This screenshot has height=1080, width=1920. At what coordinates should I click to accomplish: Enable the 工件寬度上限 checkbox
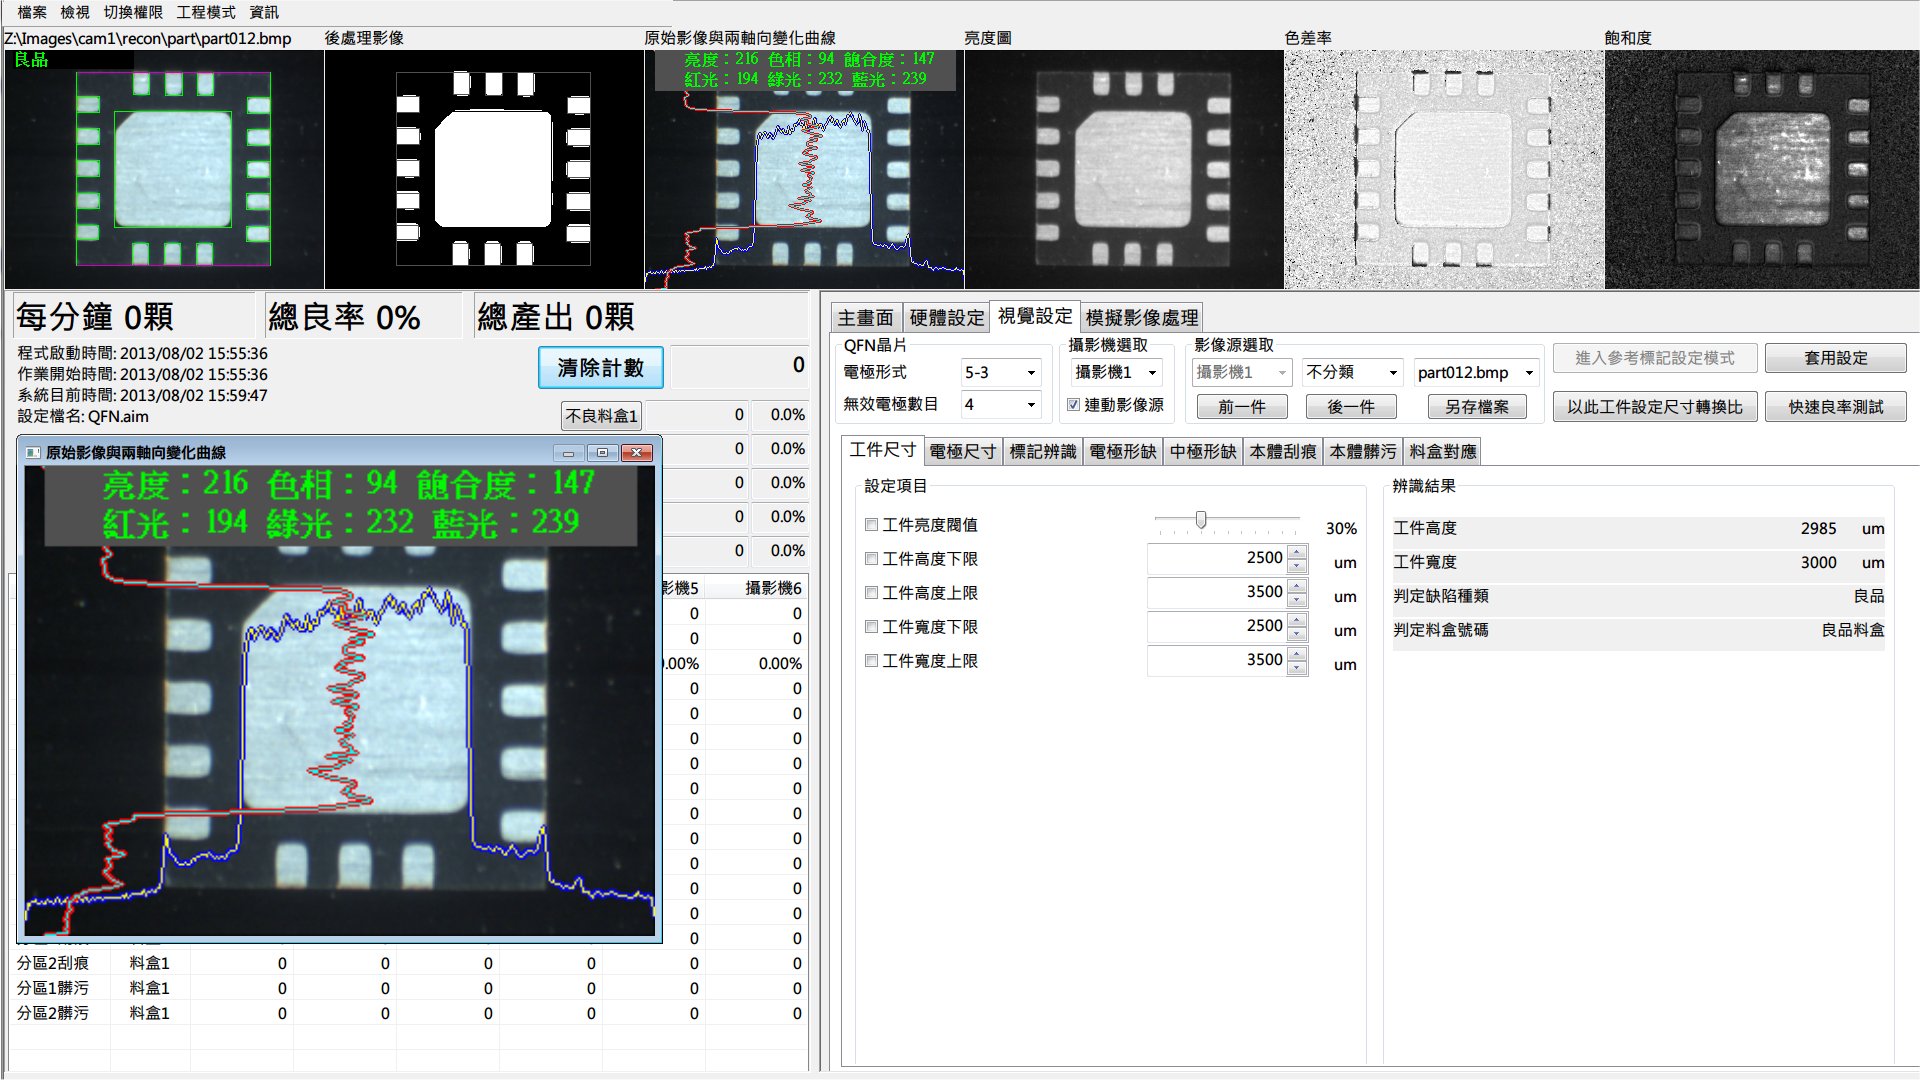[x=871, y=660]
